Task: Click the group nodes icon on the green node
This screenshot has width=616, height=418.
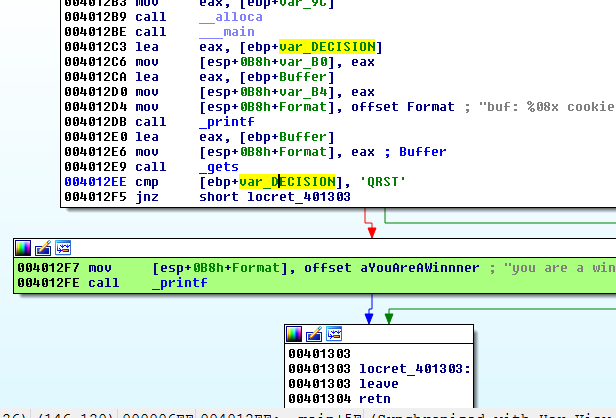Action: tap(60, 248)
